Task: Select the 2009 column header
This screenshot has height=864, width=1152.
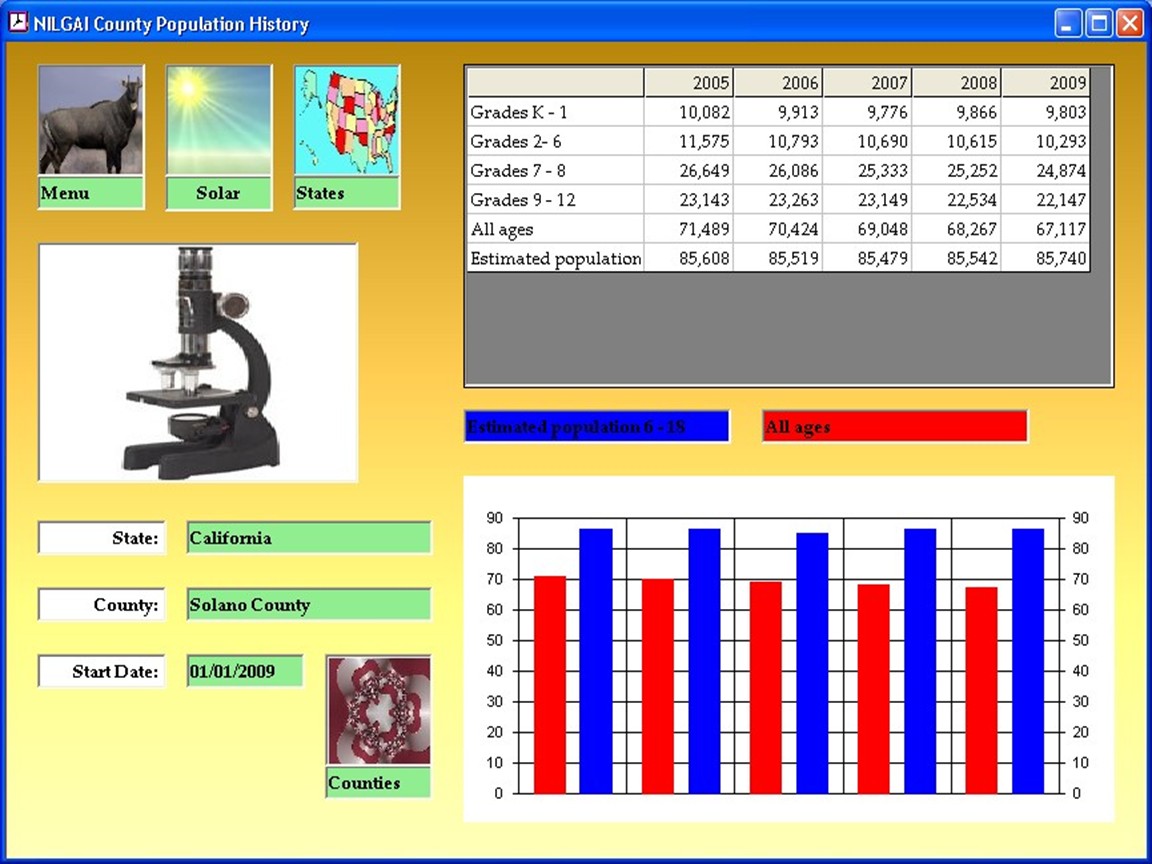Action: pos(1046,83)
